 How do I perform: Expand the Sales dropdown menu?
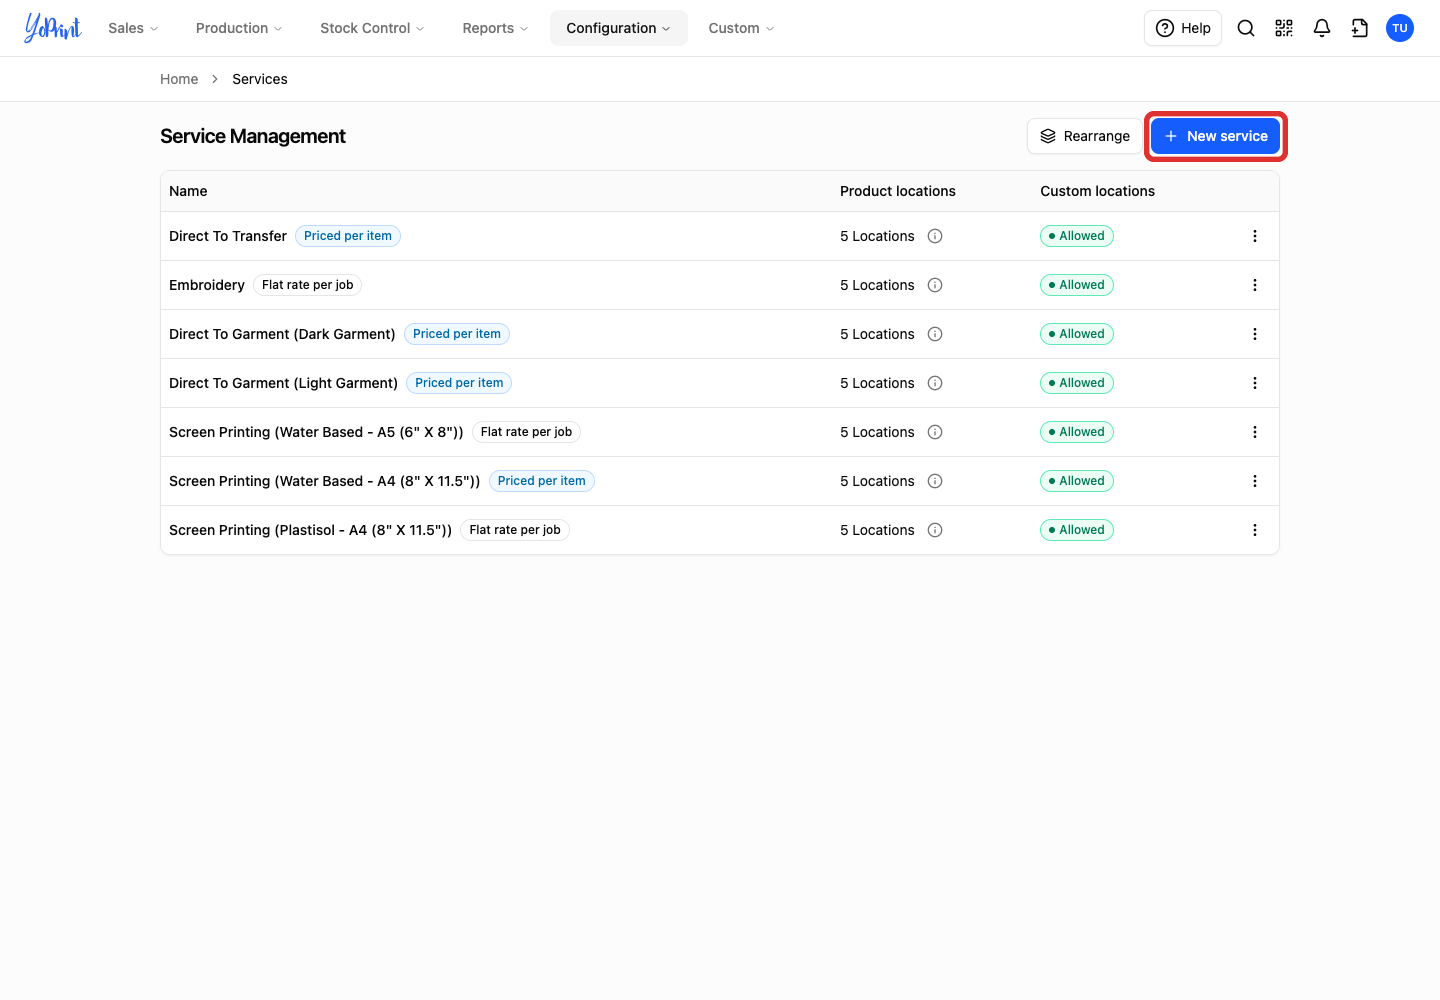(x=133, y=28)
